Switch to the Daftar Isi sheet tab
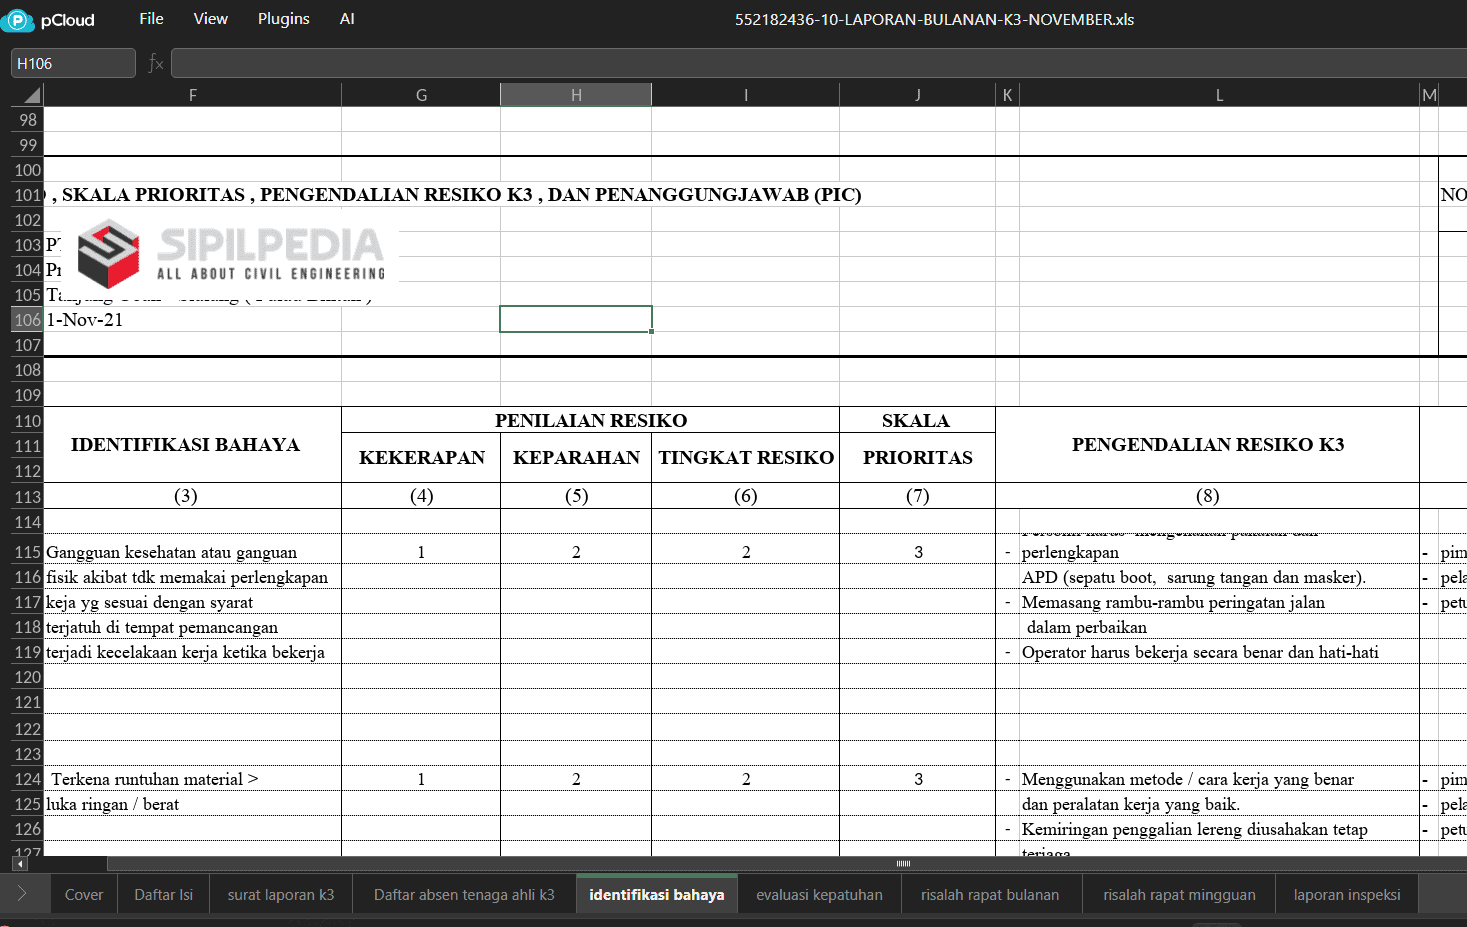The width and height of the screenshot is (1467, 927). click(x=164, y=895)
